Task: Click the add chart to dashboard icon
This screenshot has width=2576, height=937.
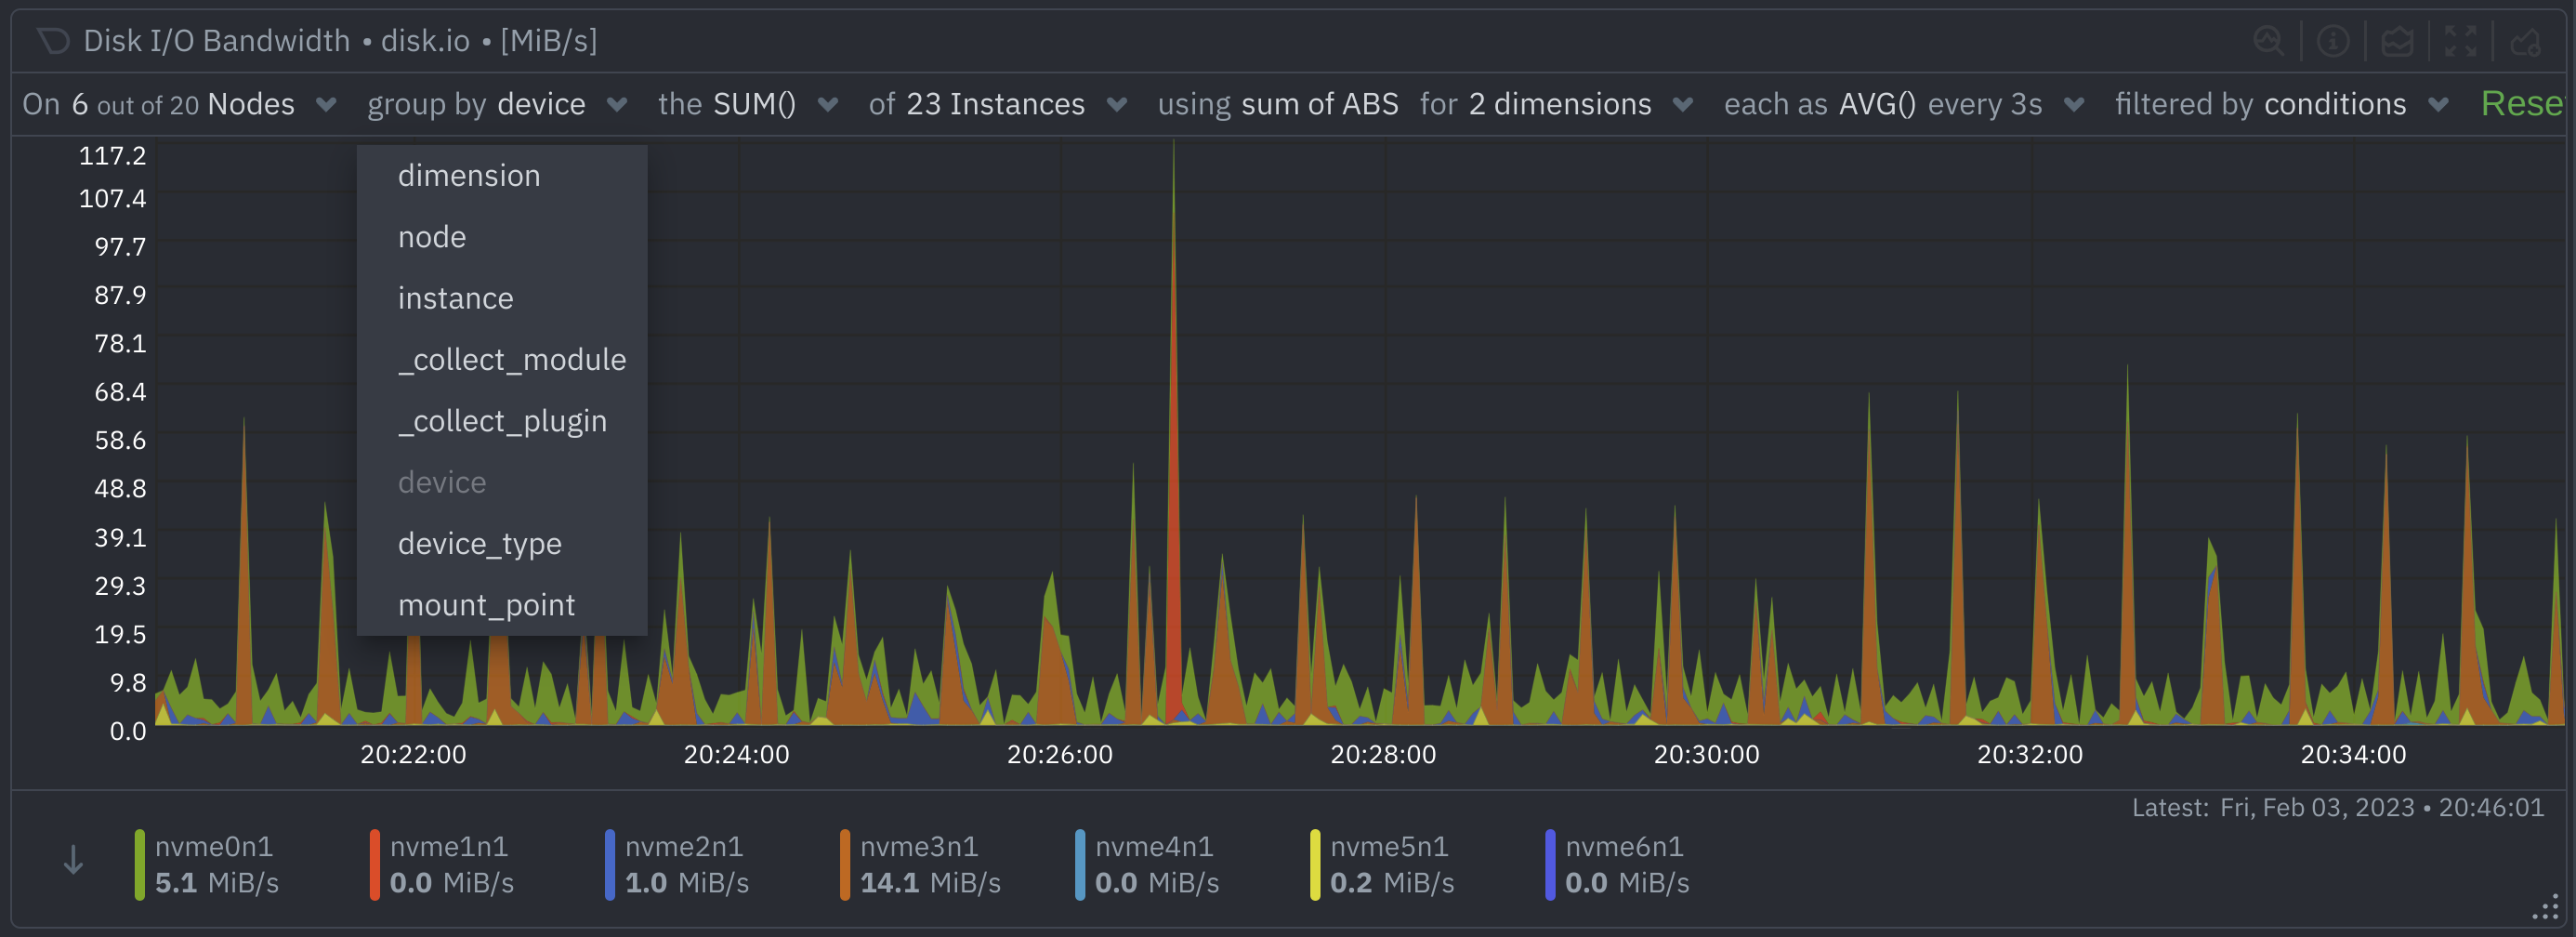Action: (2525, 41)
